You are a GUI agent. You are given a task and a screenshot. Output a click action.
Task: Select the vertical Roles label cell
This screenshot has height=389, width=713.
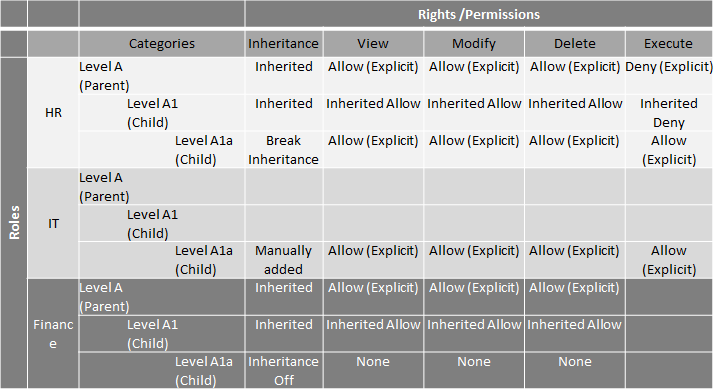14,222
